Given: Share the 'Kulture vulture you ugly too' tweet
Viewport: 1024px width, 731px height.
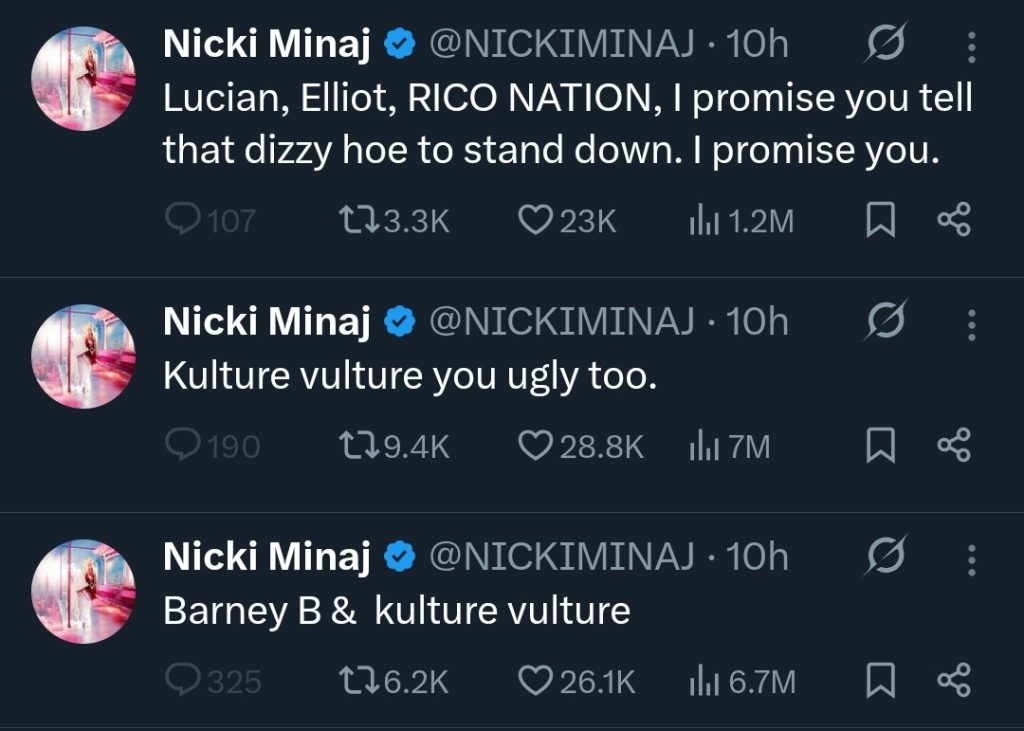Looking at the screenshot, I should pyautogui.click(x=953, y=447).
